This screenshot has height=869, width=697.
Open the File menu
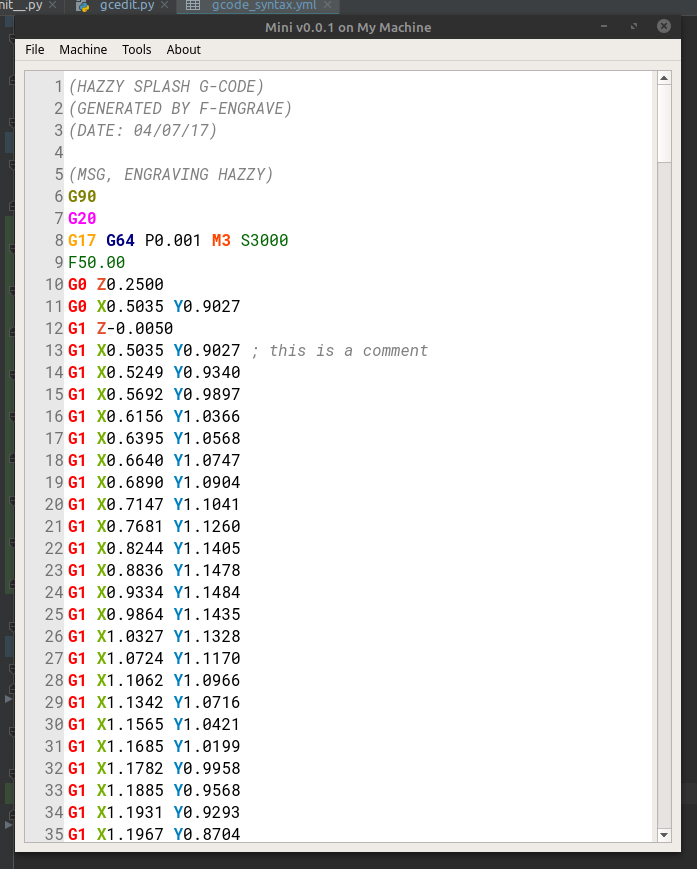pyautogui.click(x=34, y=50)
